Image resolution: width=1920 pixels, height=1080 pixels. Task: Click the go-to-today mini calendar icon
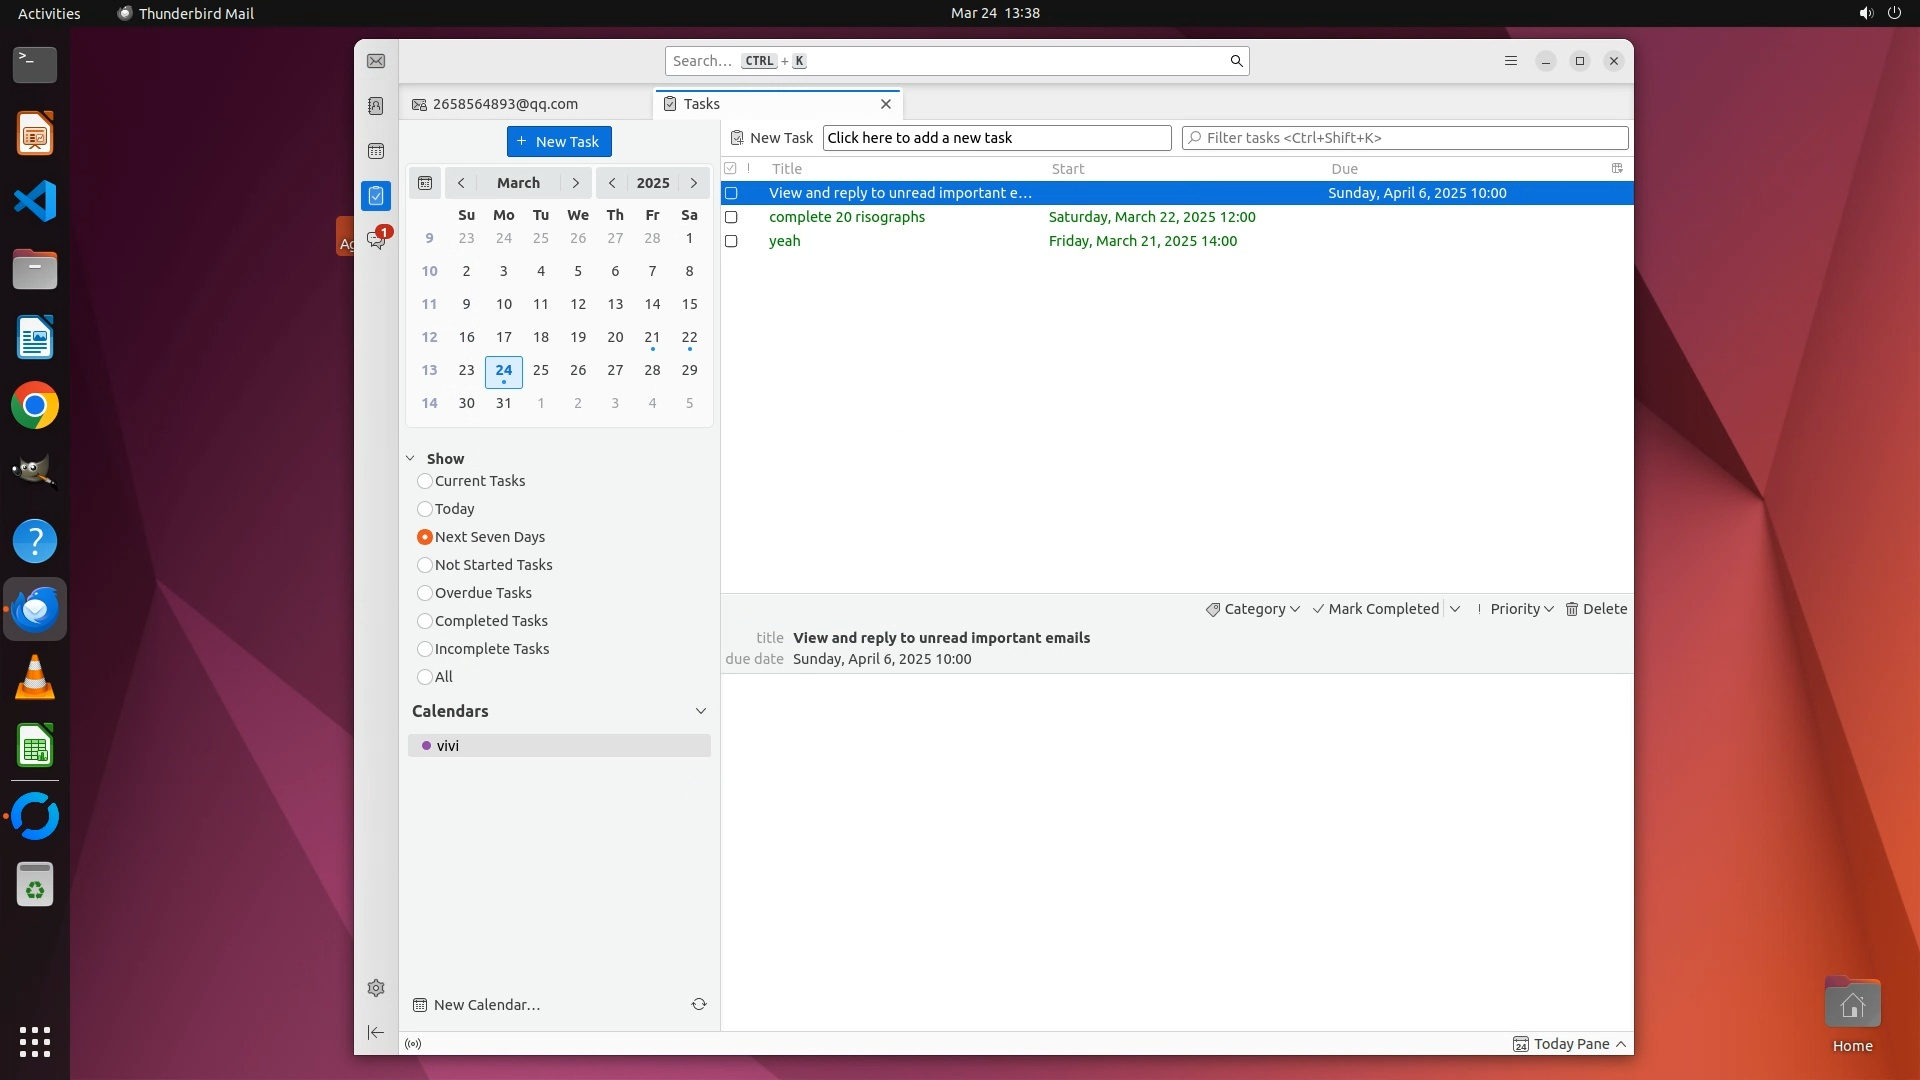point(425,183)
